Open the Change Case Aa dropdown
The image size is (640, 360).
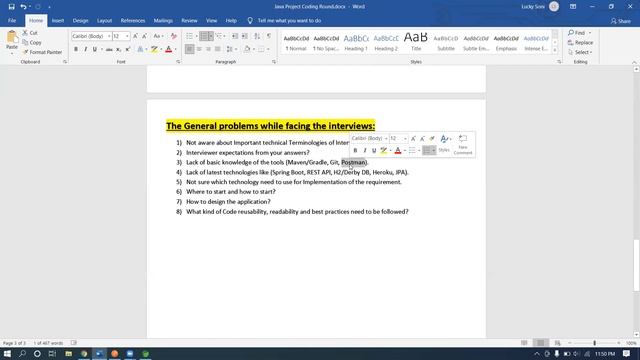[158, 36]
